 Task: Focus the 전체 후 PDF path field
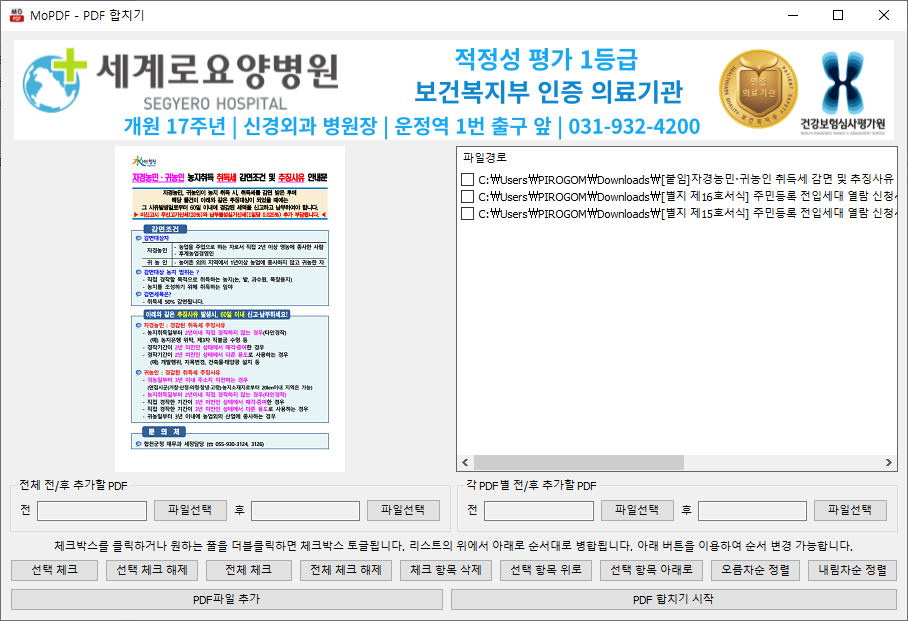(x=305, y=511)
